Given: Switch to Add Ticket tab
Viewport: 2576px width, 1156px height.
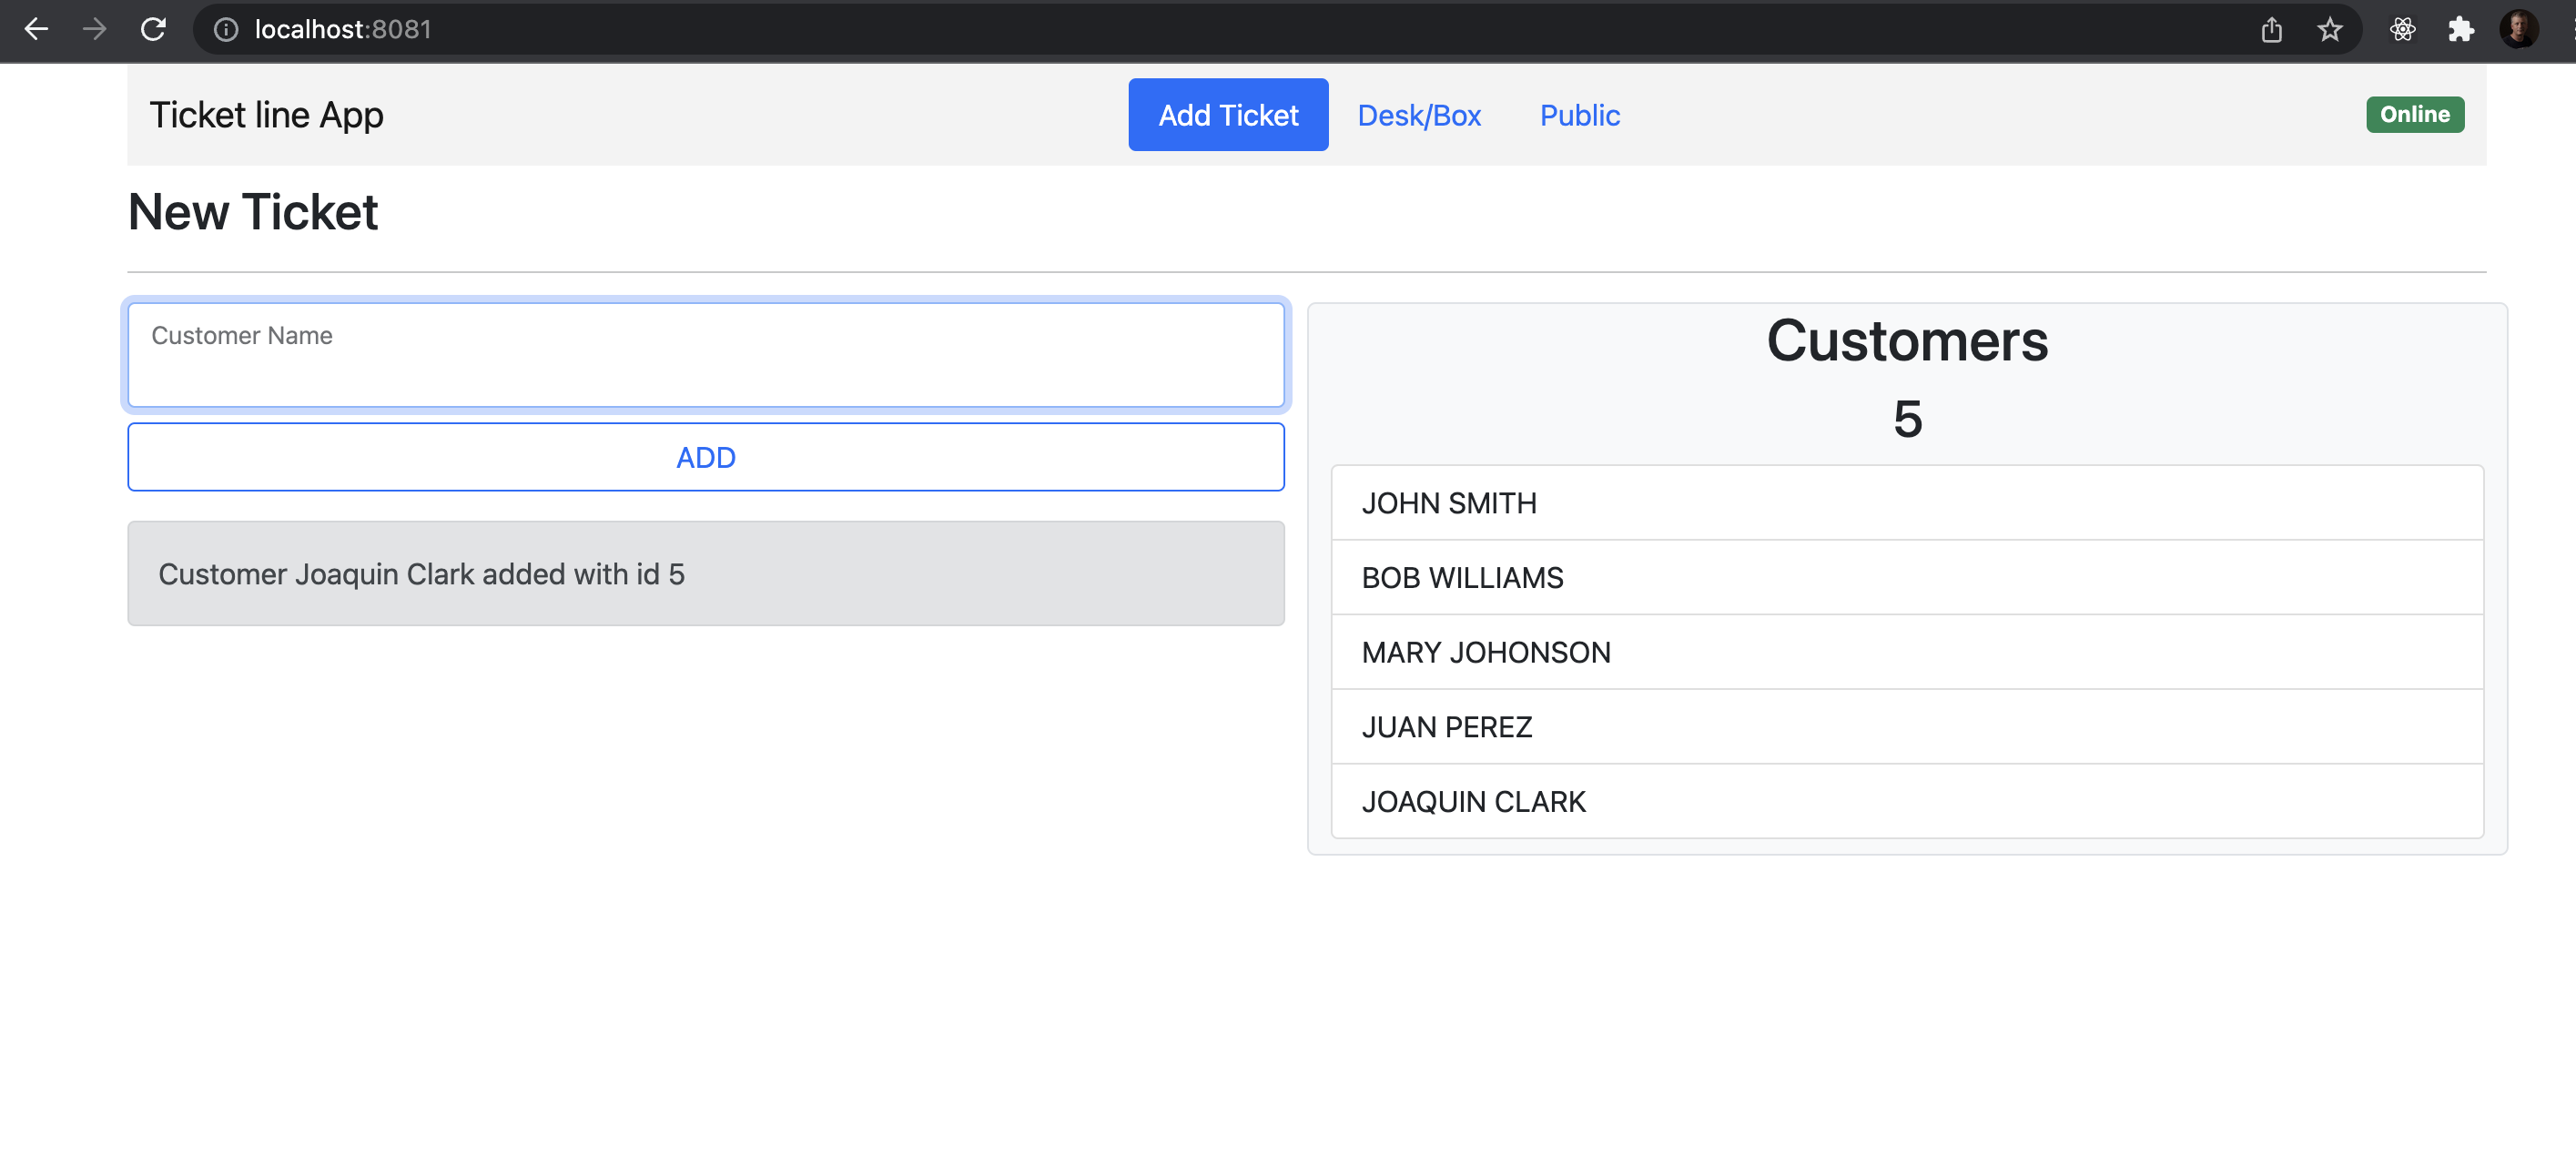Looking at the screenshot, I should (1227, 115).
